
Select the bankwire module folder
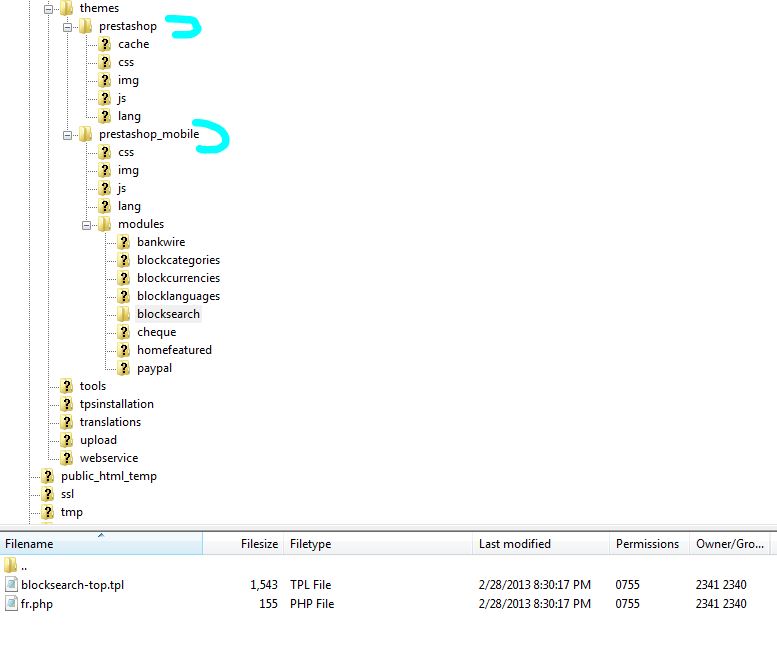(161, 242)
